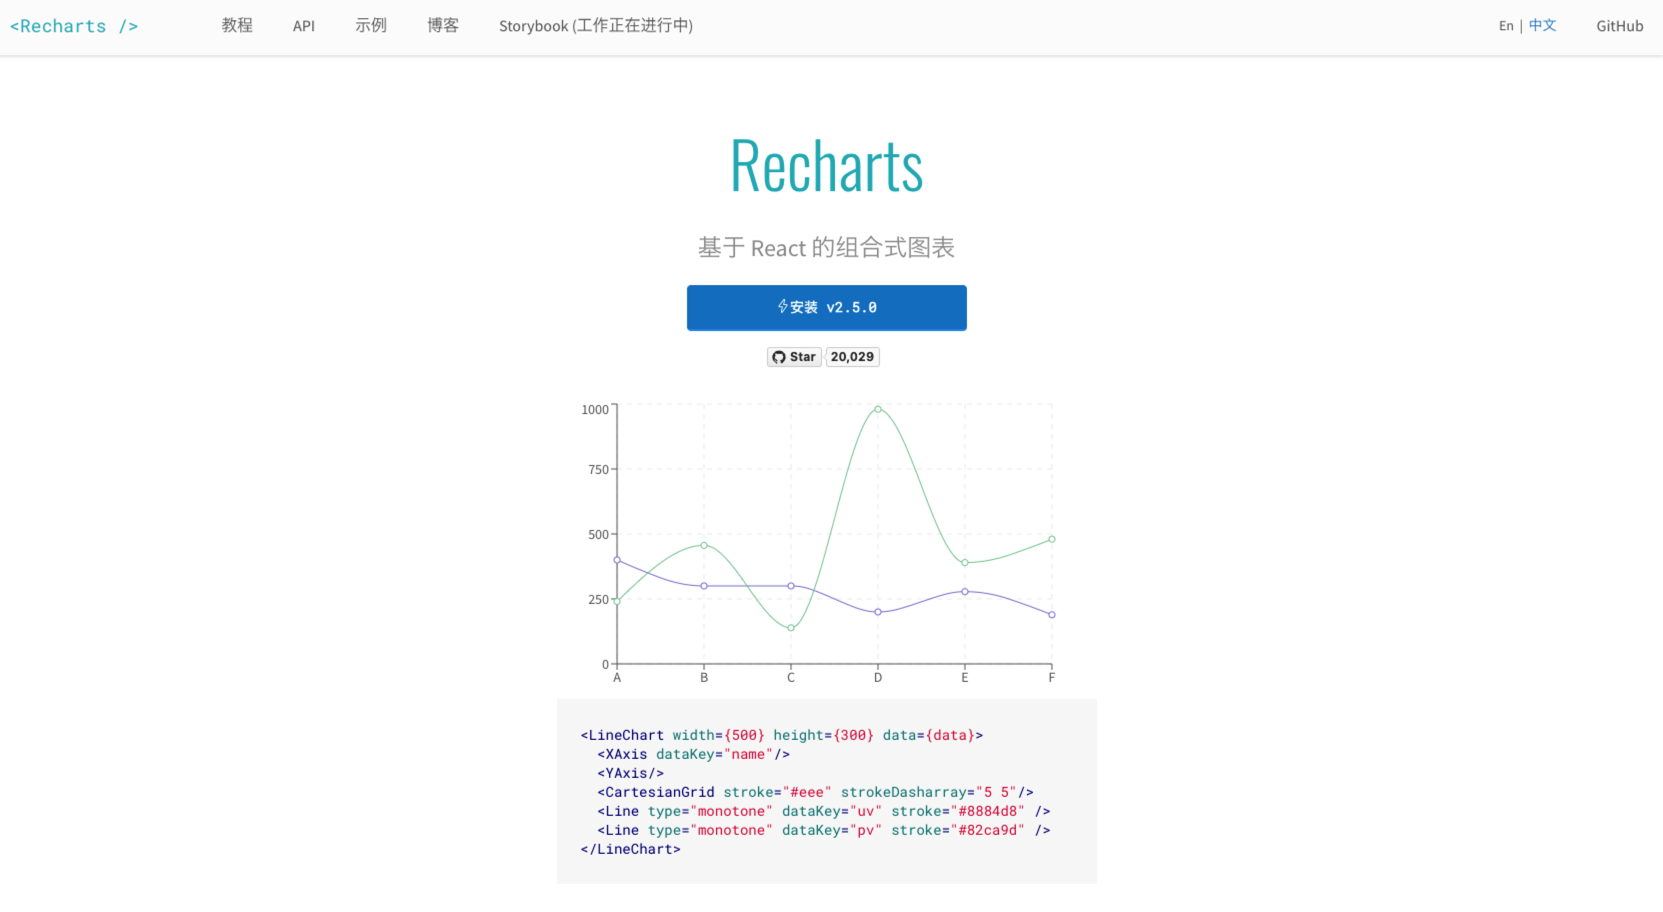This screenshot has height=912, width=1663.
Task: Open the 博客 nav link
Action: coord(443,26)
